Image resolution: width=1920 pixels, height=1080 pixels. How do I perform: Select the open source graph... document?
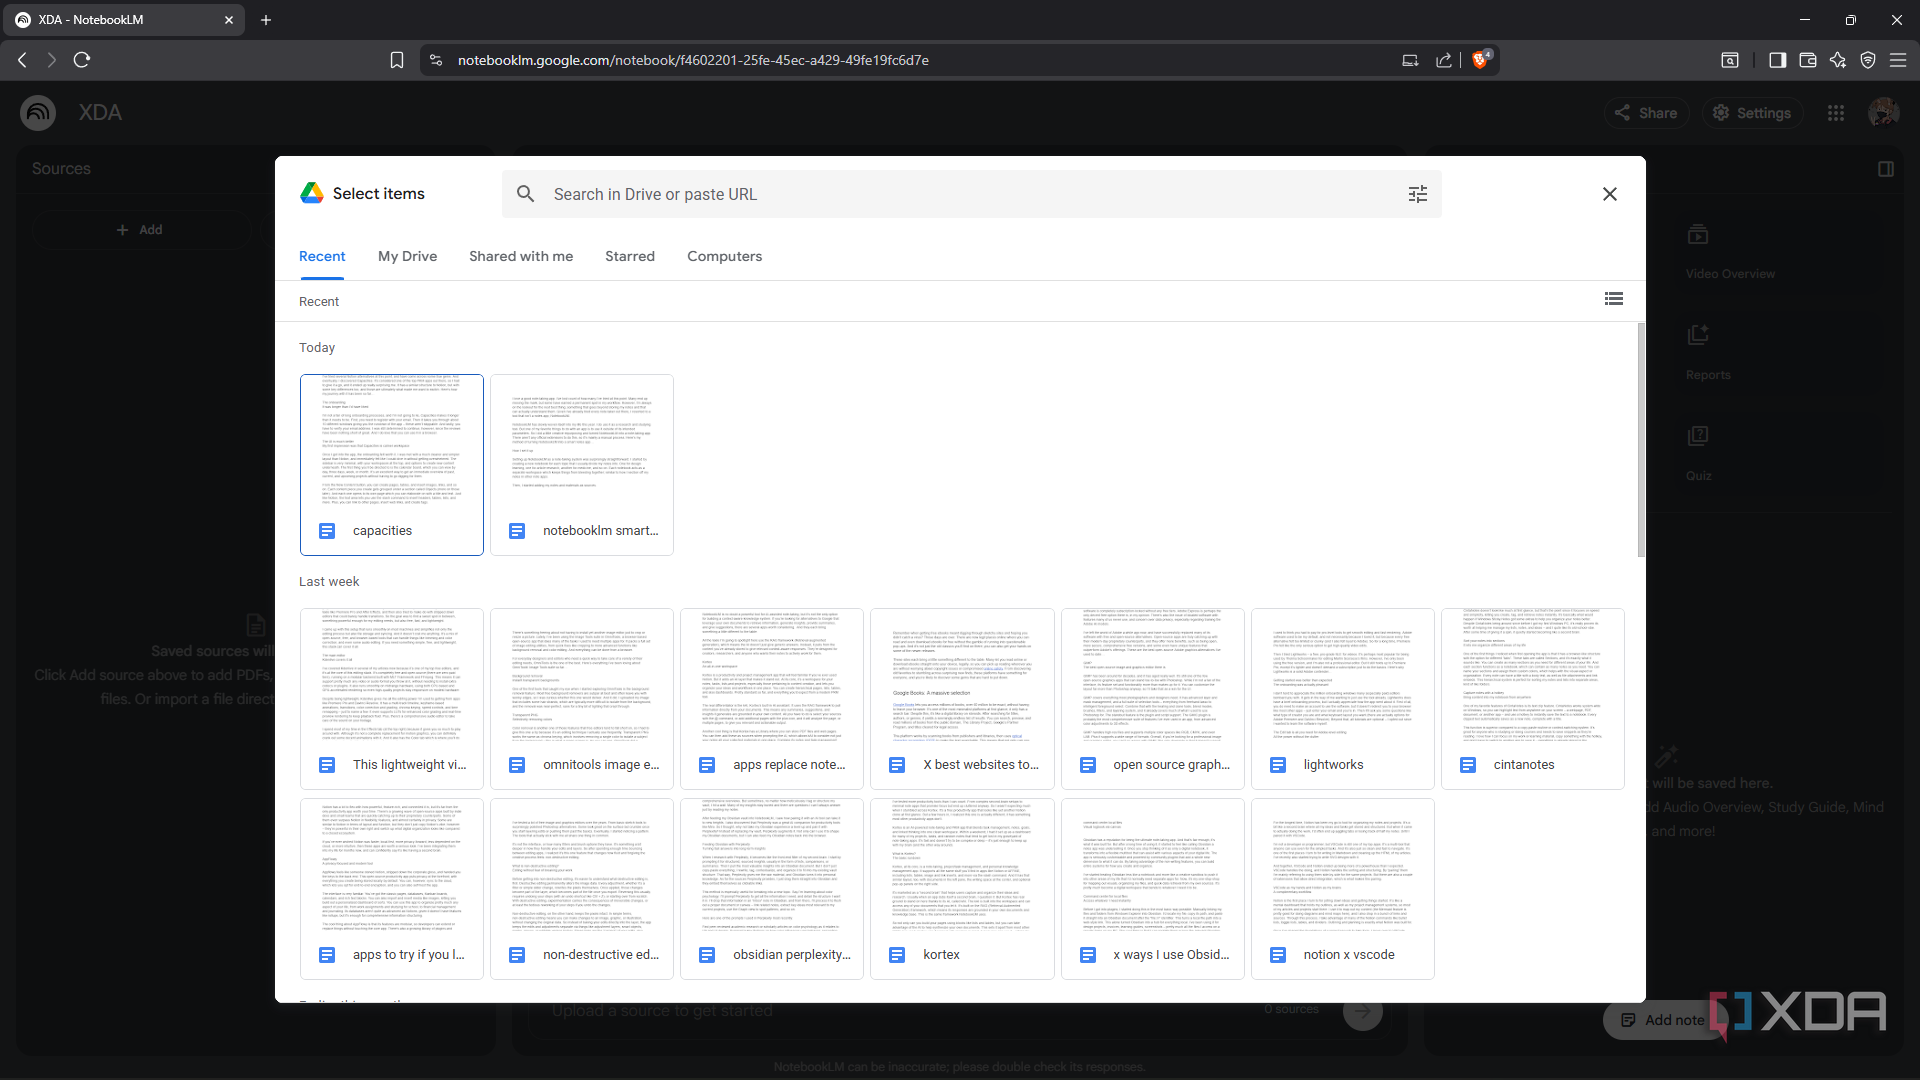[x=1153, y=699]
